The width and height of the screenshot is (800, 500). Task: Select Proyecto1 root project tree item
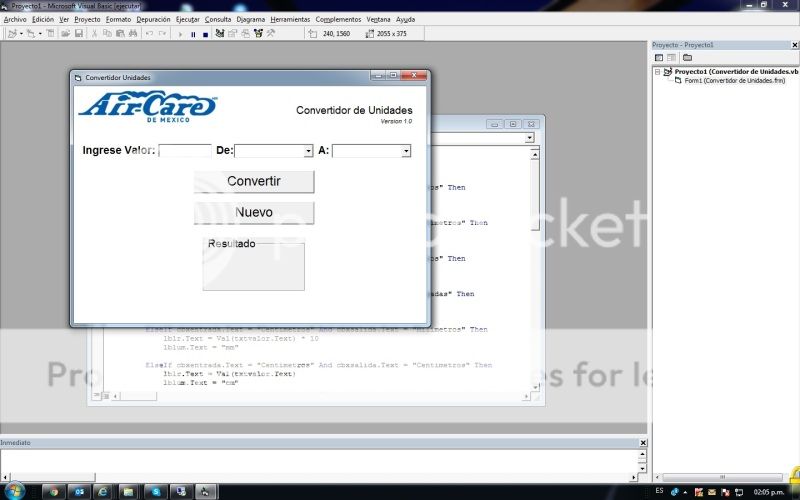pyautogui.click(x=736, y=72)
